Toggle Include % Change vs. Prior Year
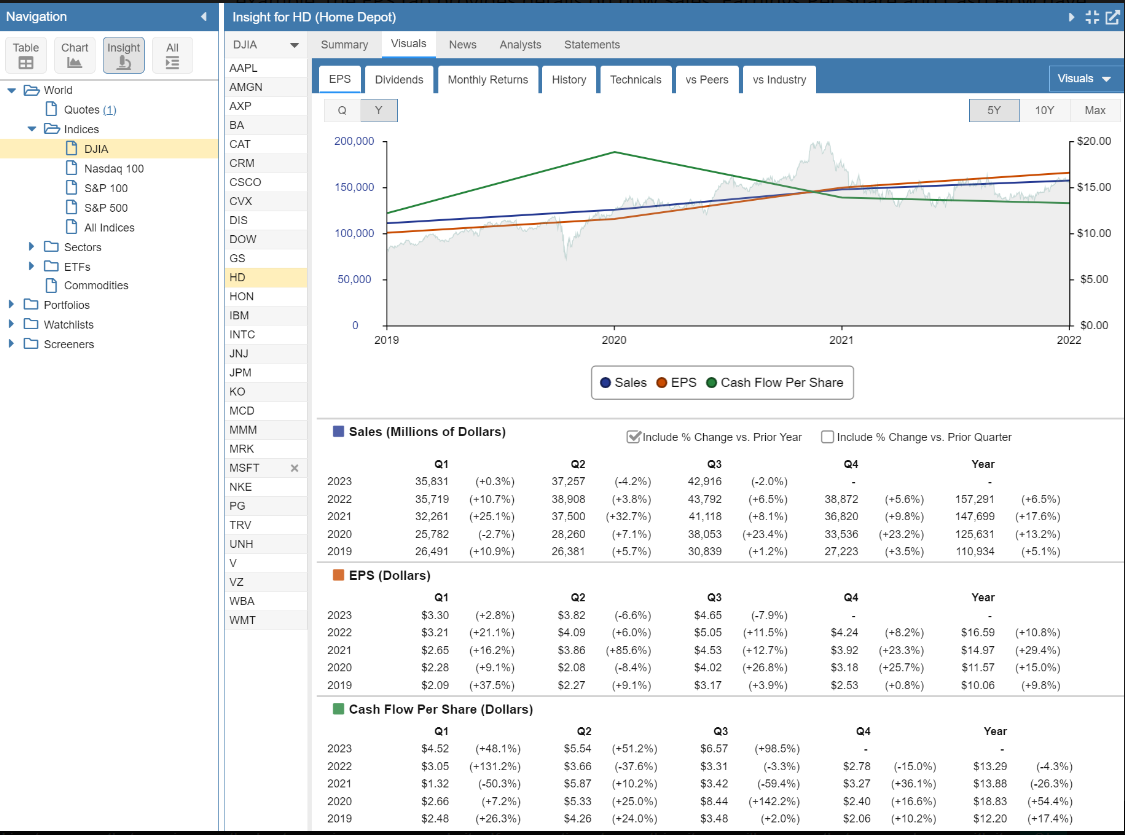This screenshot has width=1125, height=835. 633,437
